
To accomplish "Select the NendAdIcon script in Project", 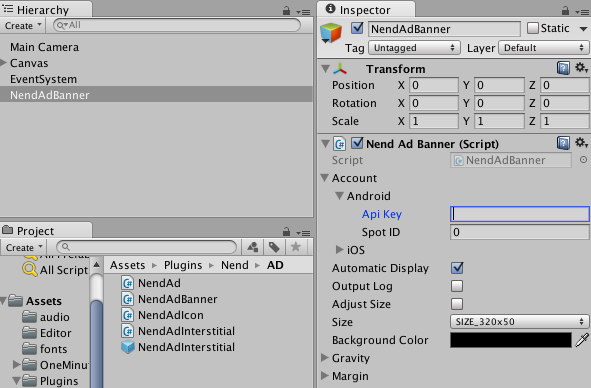I will point(170,315).
